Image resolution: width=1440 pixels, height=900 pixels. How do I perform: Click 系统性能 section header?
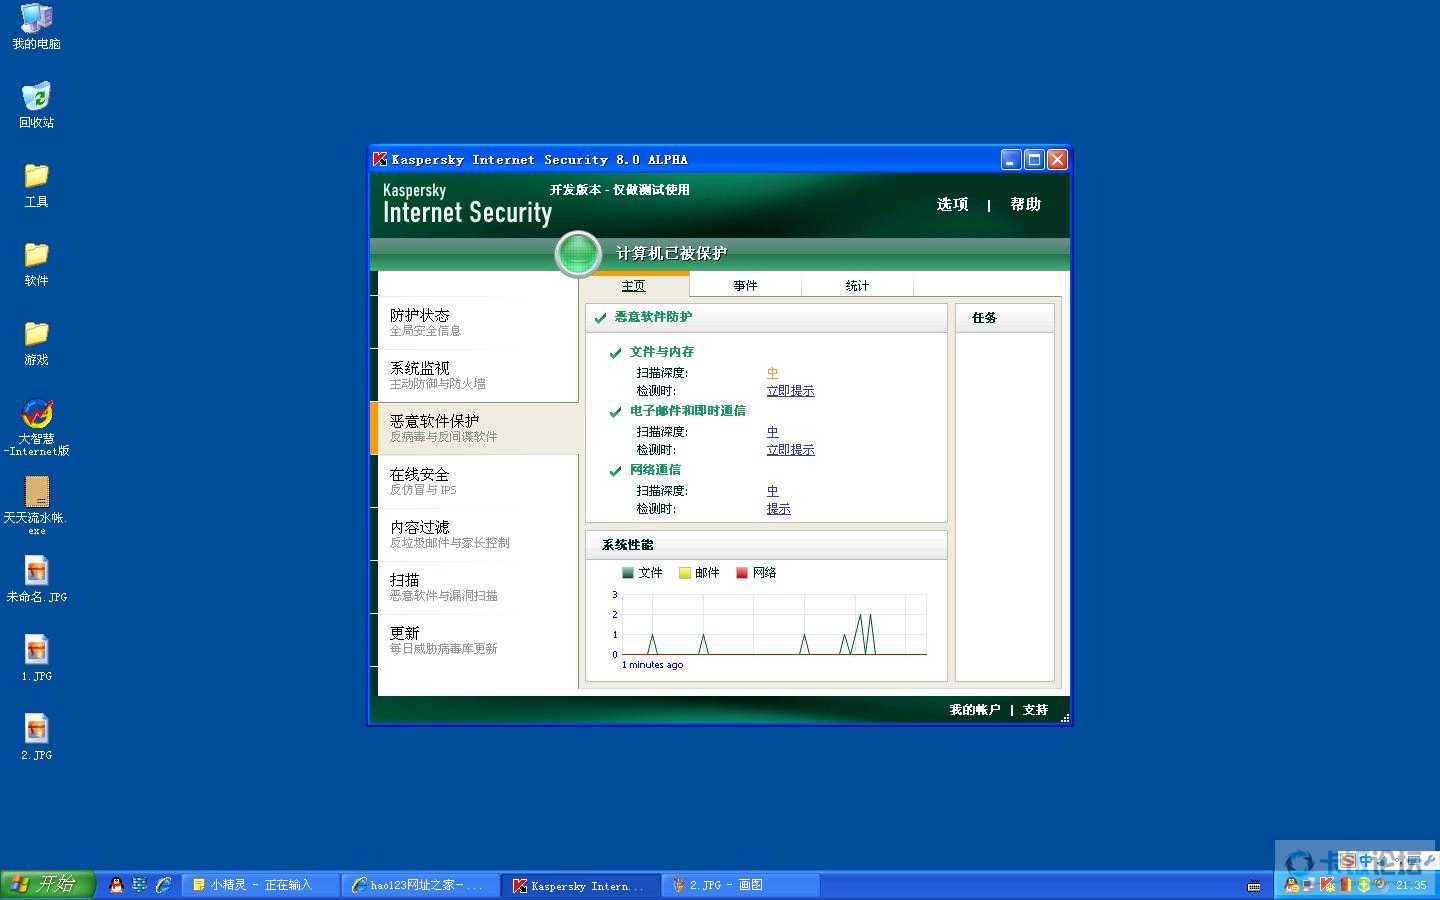click(x=766, y=545)
